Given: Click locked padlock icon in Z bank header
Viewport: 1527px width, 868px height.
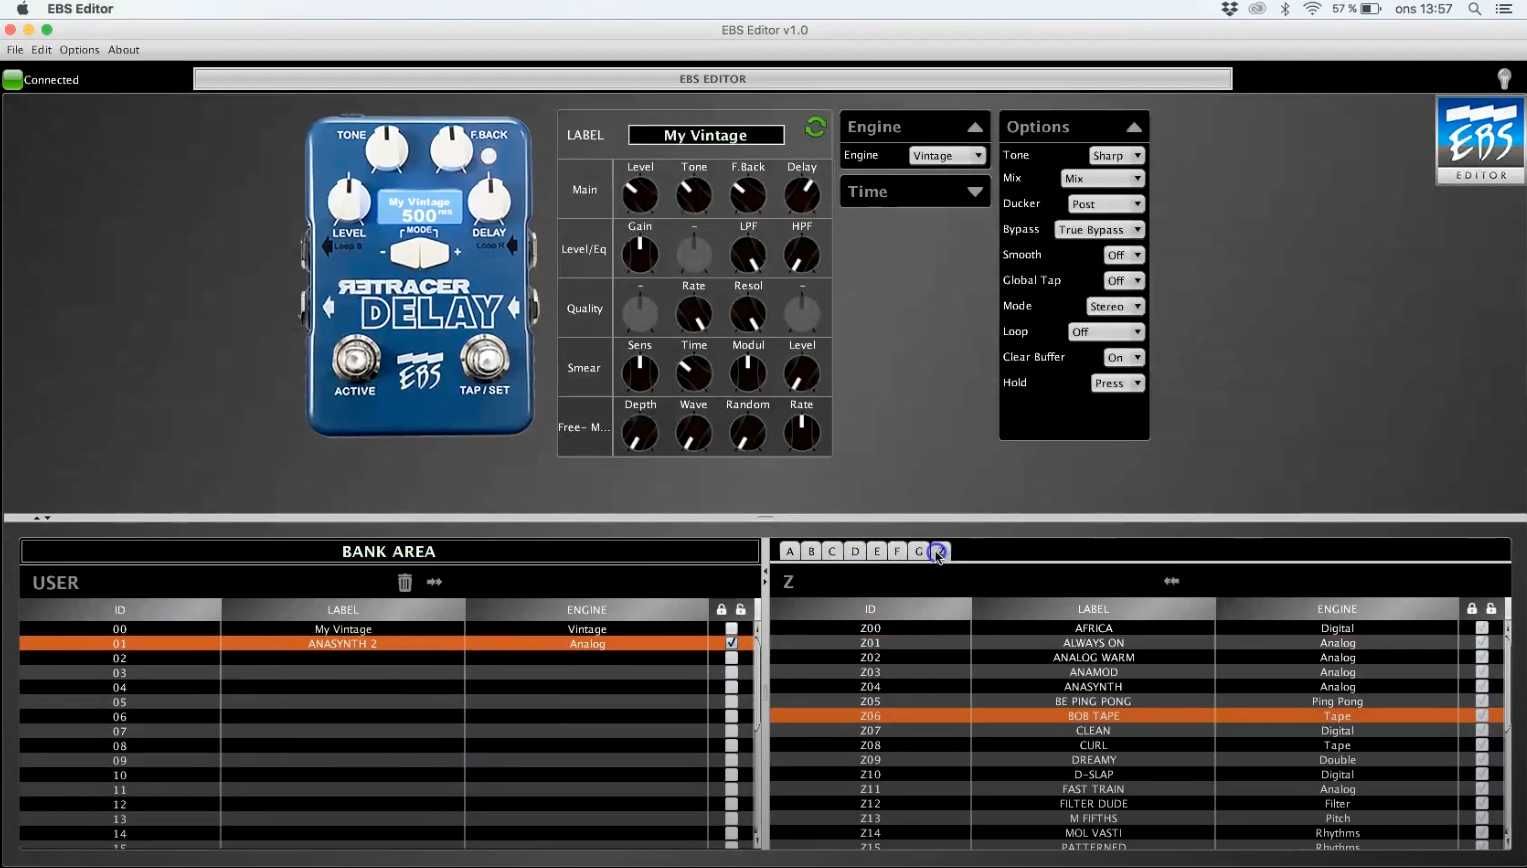Looking at the screenshot, I should (1472, 608).
